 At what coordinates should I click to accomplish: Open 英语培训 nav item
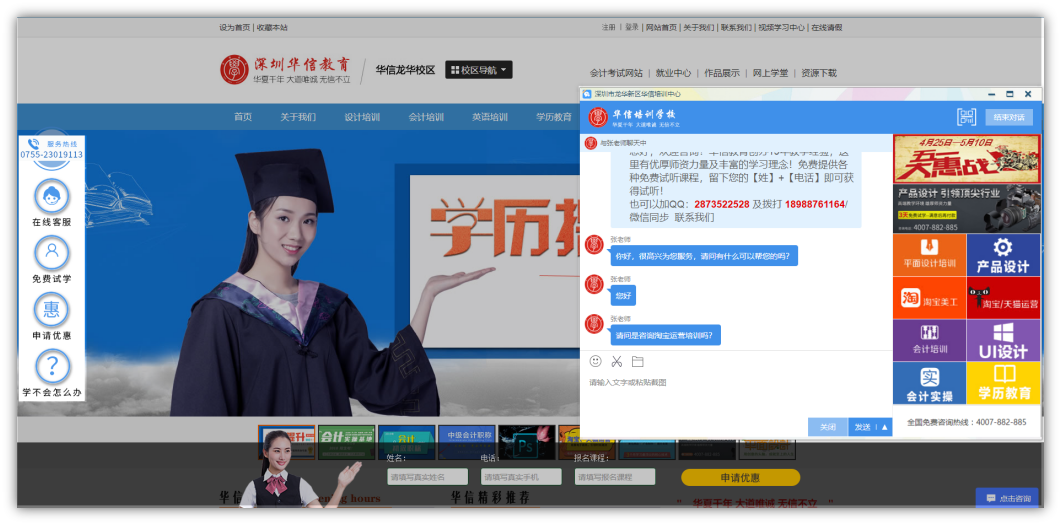coord(490,117)
